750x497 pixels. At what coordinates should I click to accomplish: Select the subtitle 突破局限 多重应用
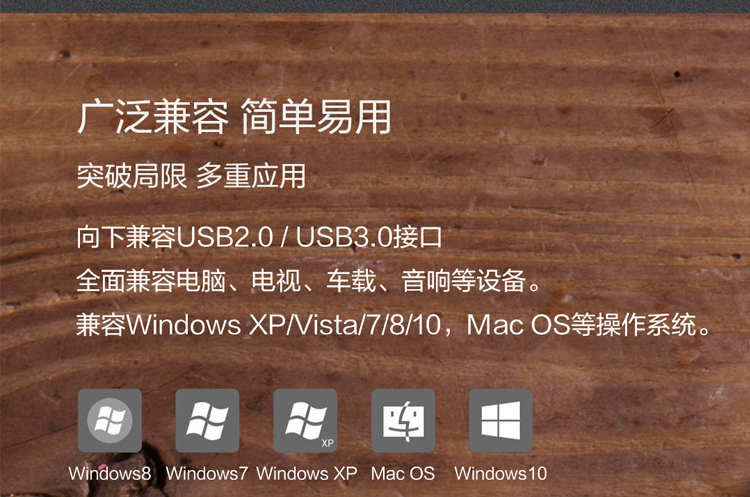tap(191, 176)
